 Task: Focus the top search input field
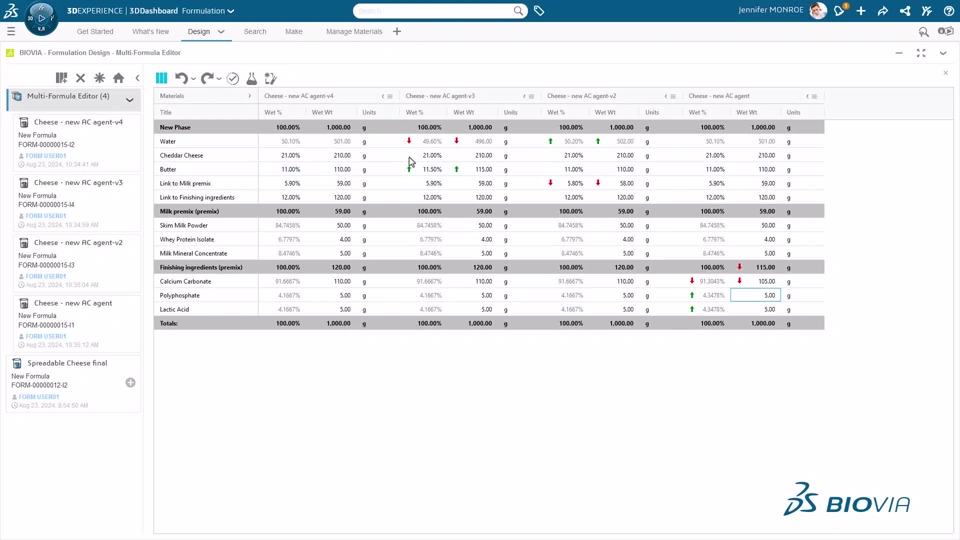[x=435, y=10]
